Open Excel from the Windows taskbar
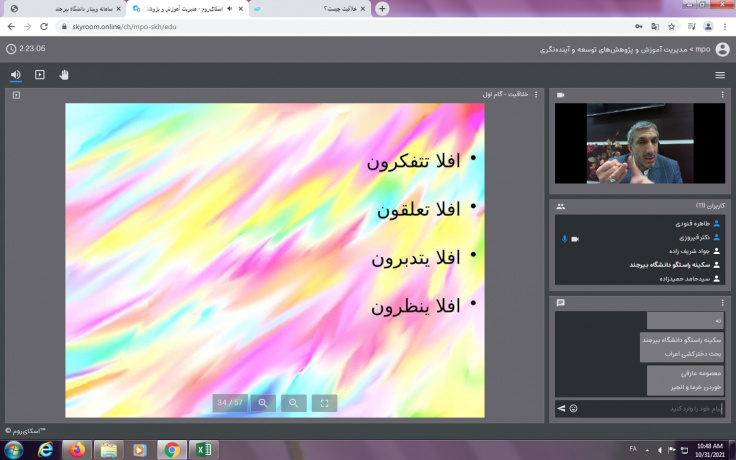Screen dimensions: 736x460 point(203,449)
